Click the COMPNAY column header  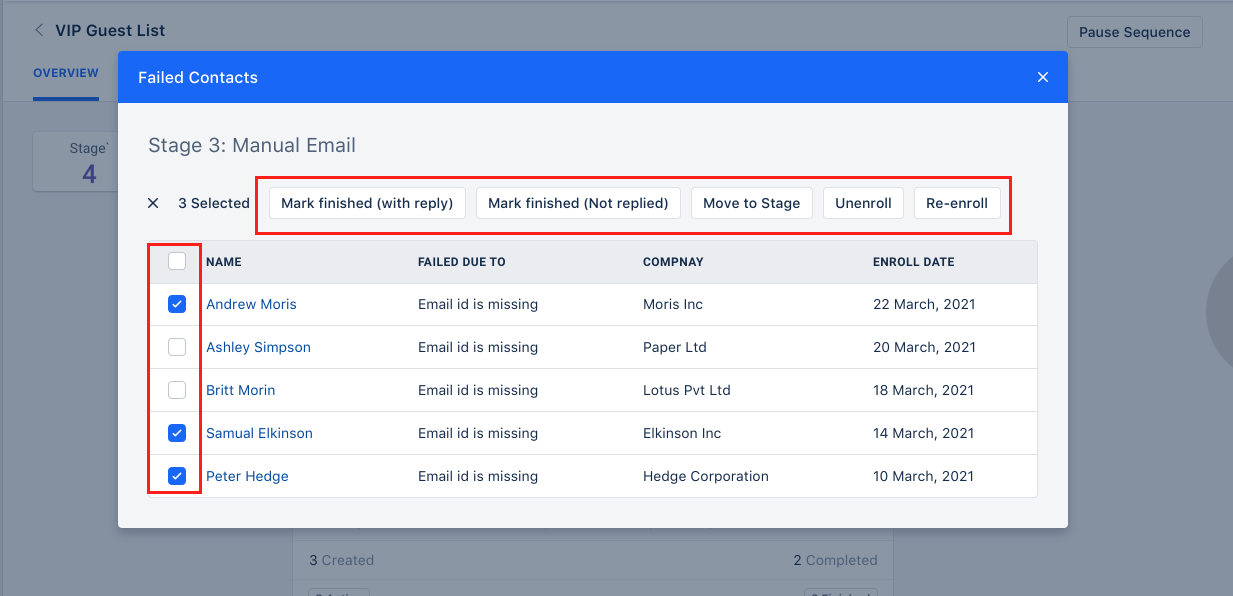(x=673, y=262)
